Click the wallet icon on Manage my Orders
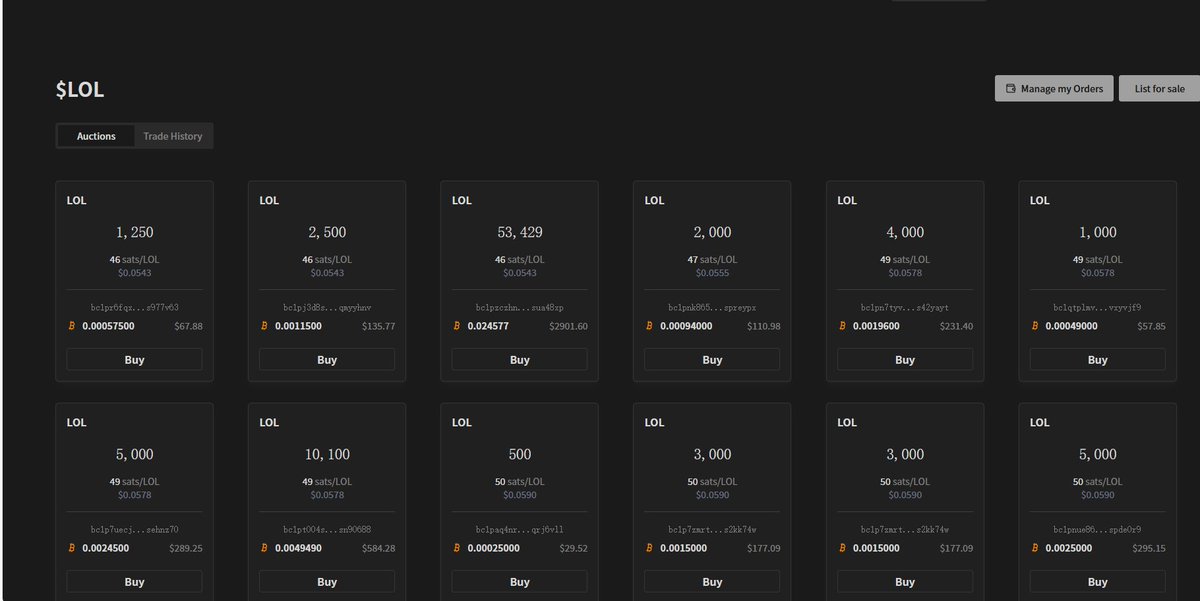Viewport: 1200px width, 601px height. (1010, 89)
